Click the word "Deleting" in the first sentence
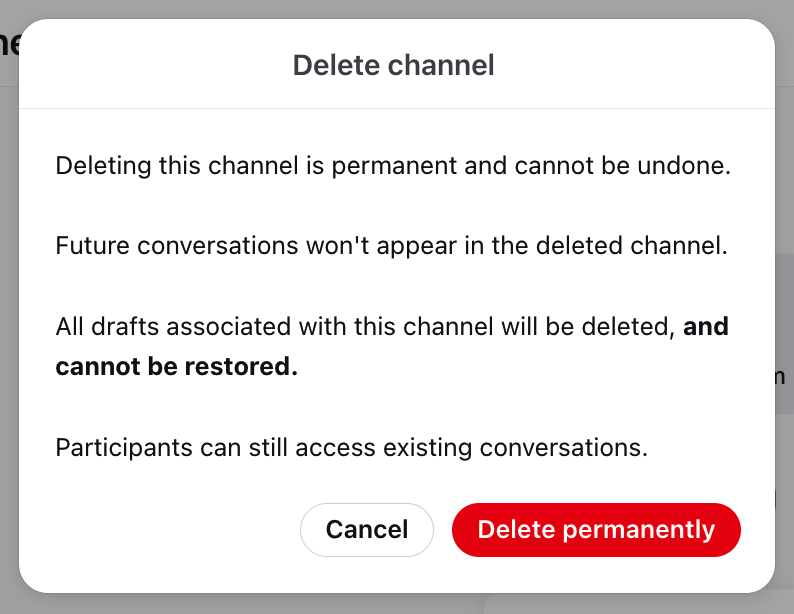794x614 pixels. pyautogui.click(x=103, y=166)
